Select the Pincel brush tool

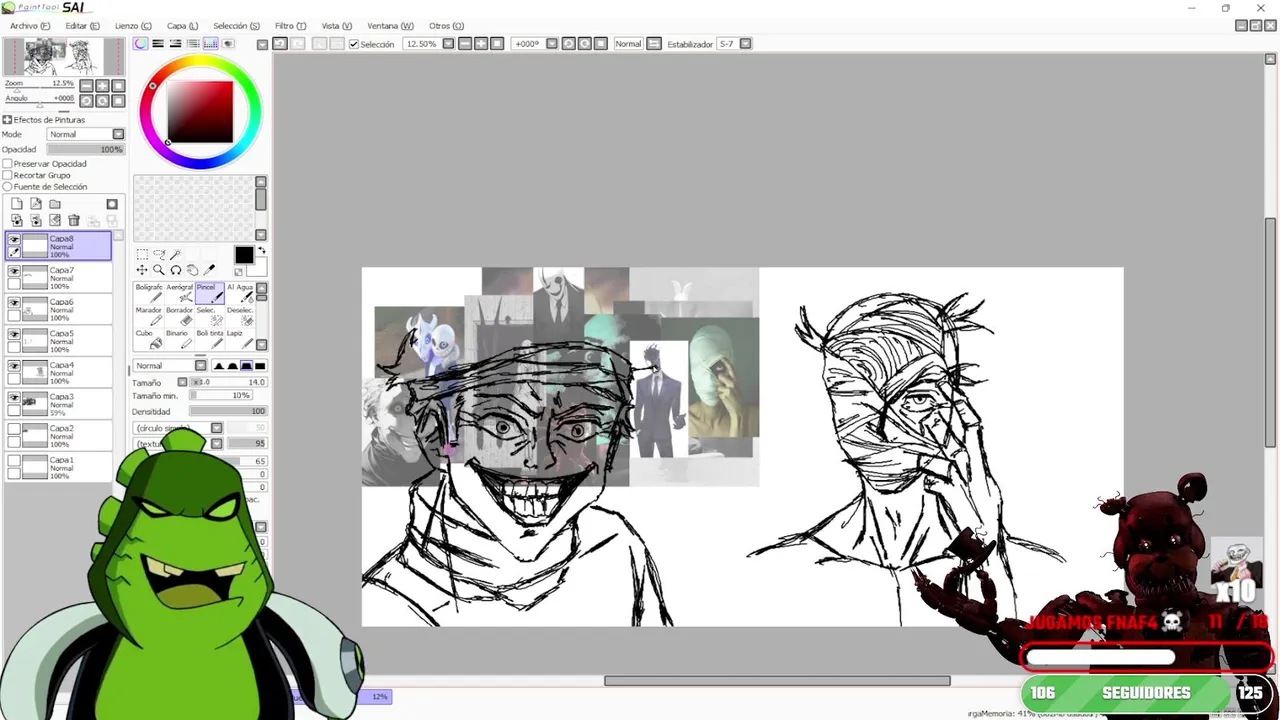click(209, 293)
